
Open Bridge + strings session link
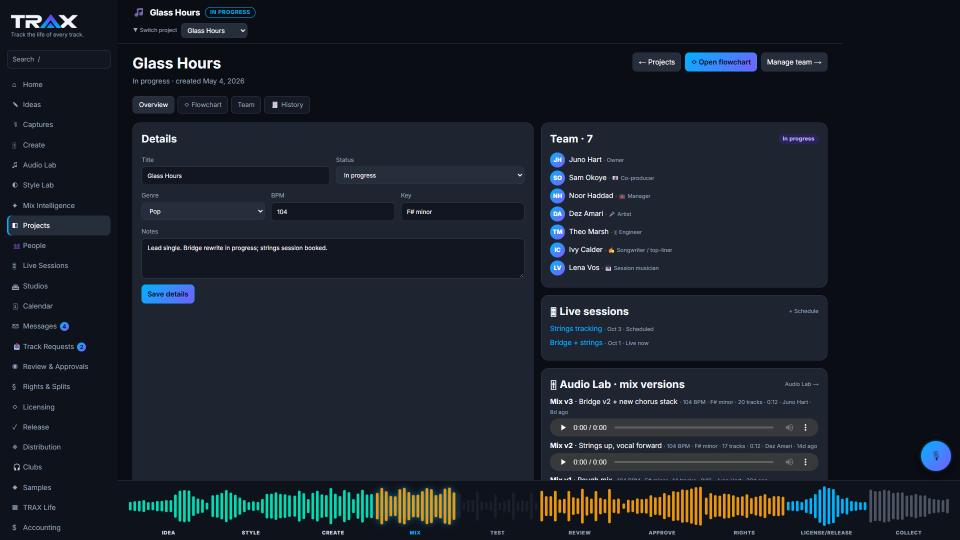pyautogui.click(x=576, y=343)
